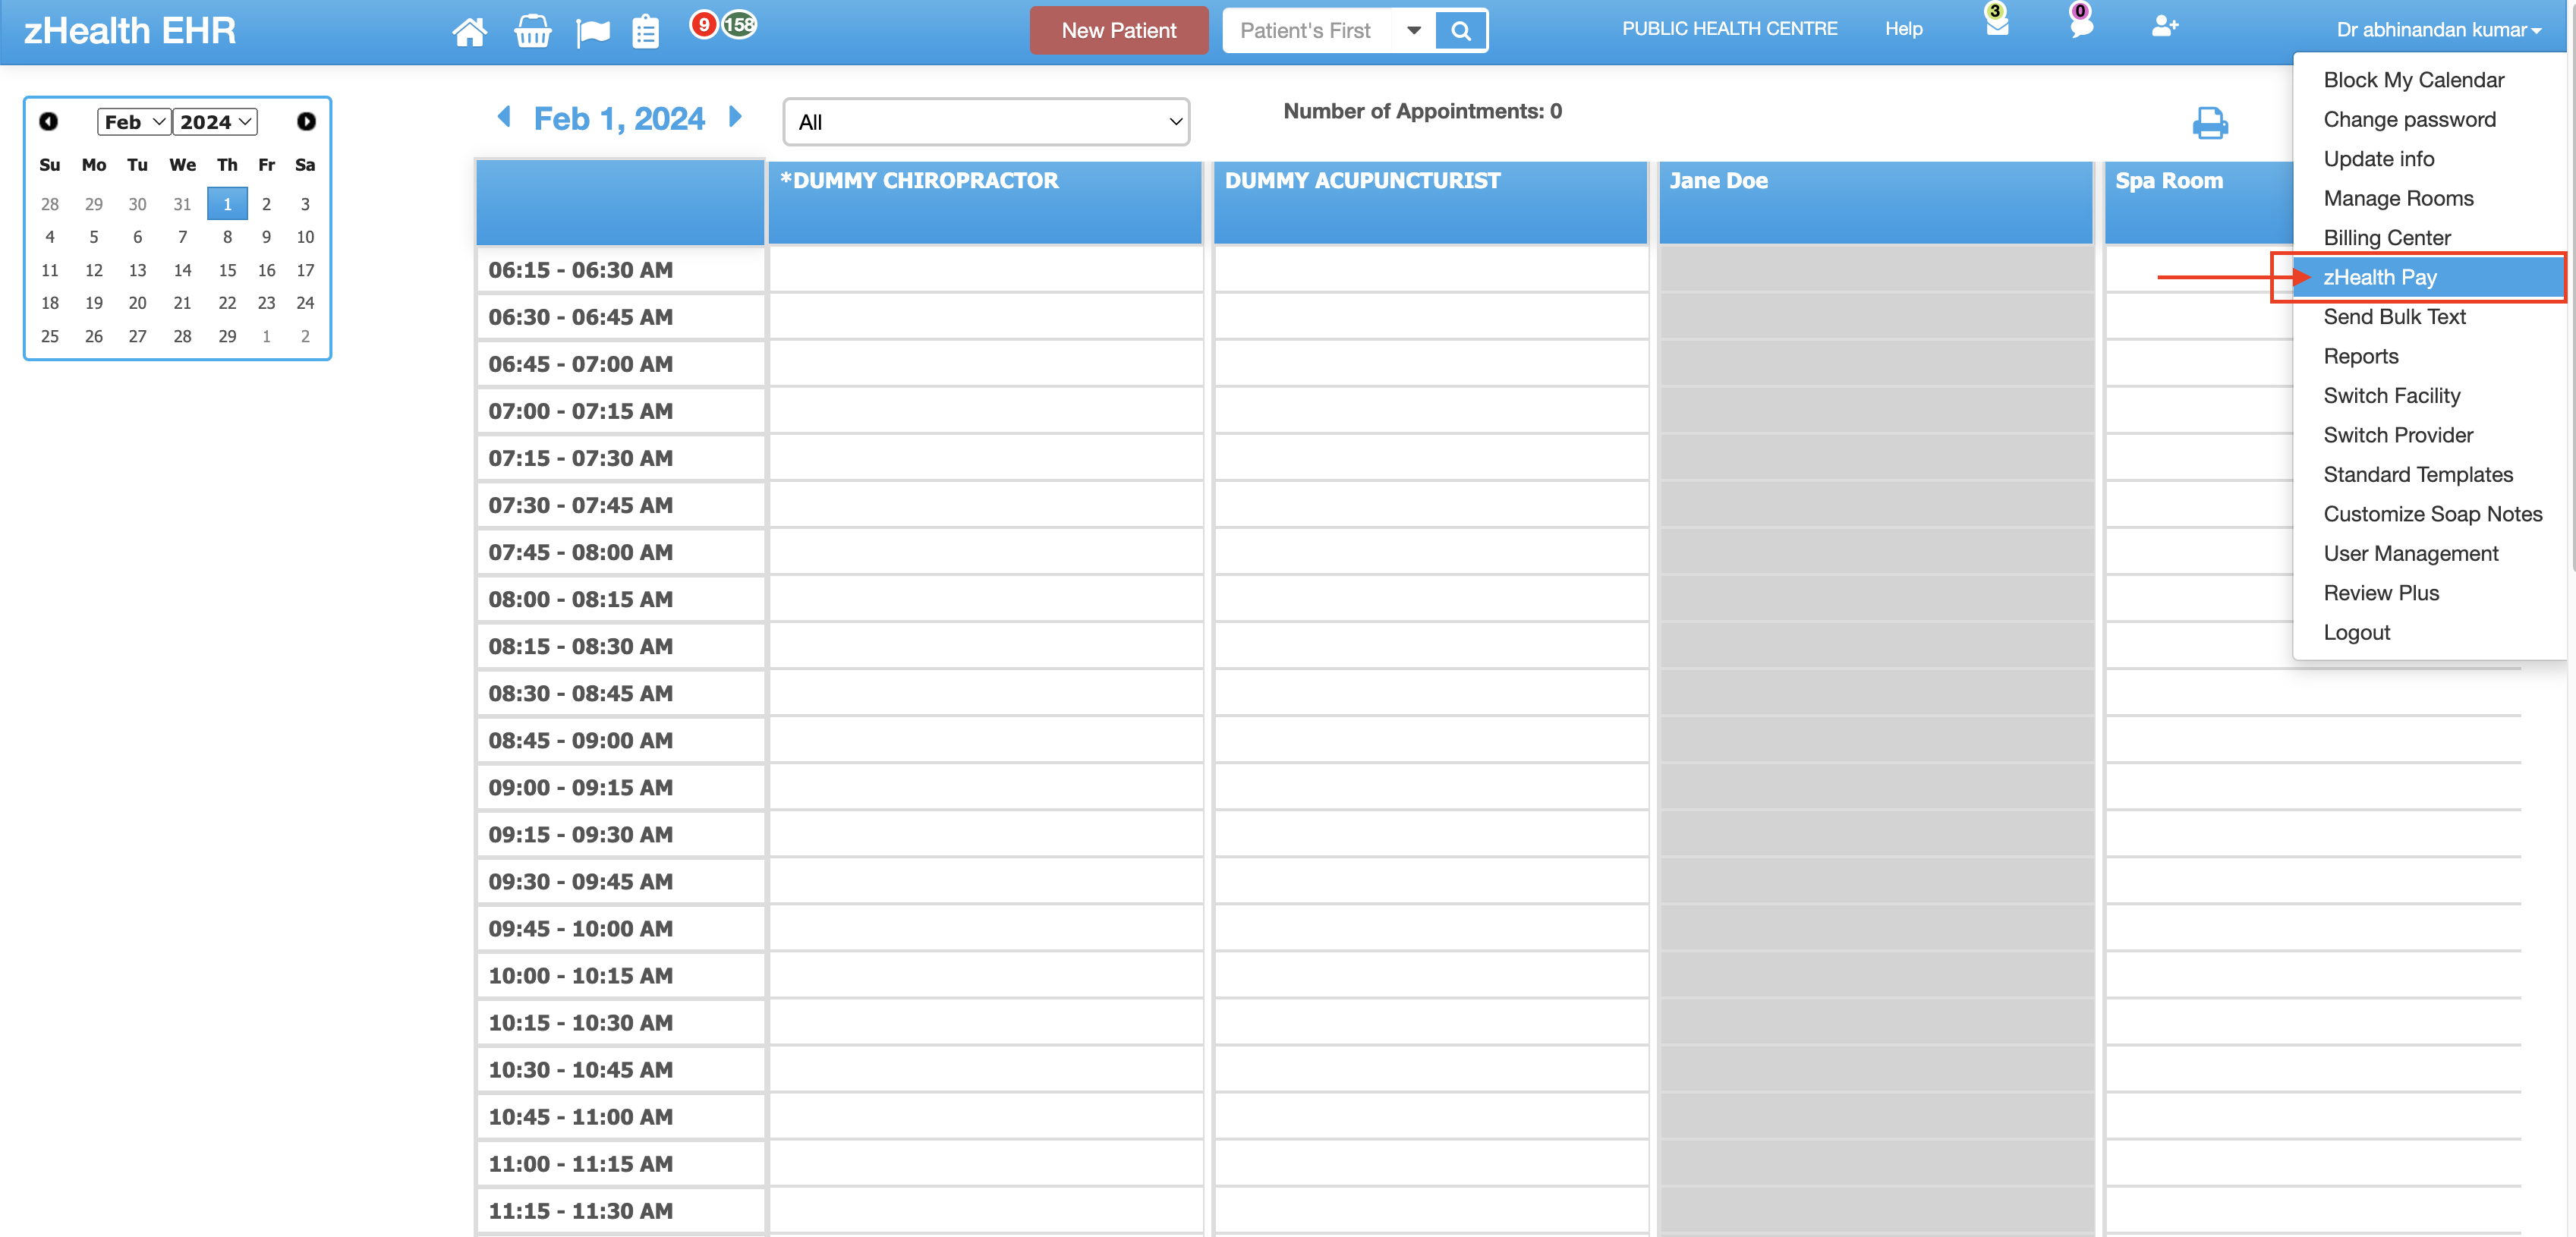The width and height of the screenshot is (2576, 1237).
Task: Go to previous day arrow beside date
Action: pos(505,117)
